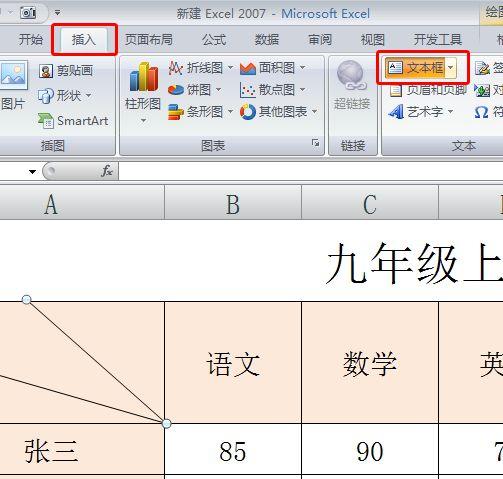Click the 数学 header cell
This screenshot has width=503, height=479.
pos(370,363)
